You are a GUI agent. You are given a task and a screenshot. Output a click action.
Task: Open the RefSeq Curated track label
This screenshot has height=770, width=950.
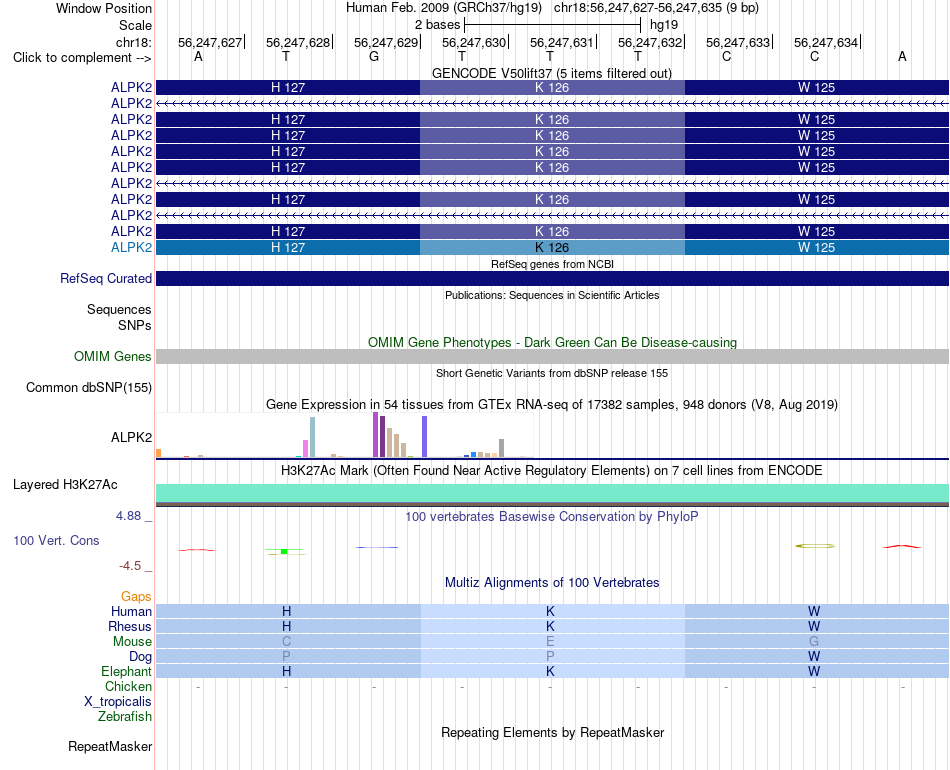[x=105, y=279]
